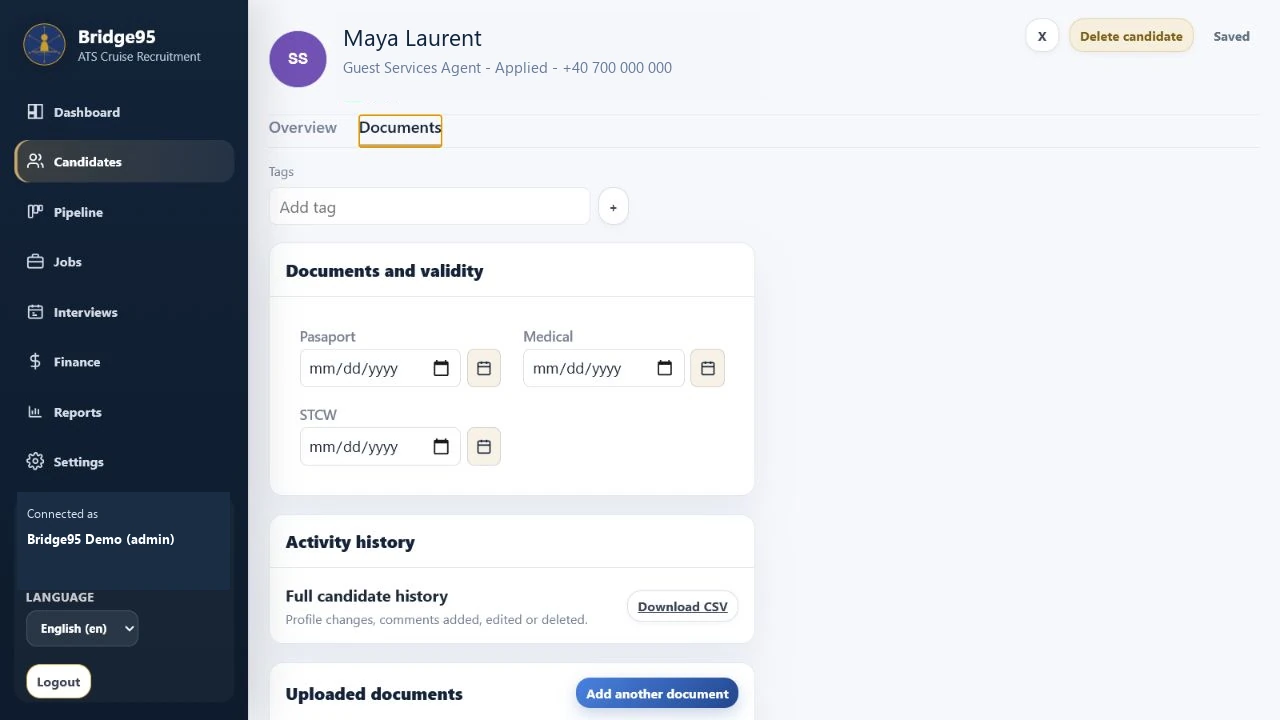Close candidate panel with X button
This screenshot has height=720, width=1280.
coord(1042,36)
